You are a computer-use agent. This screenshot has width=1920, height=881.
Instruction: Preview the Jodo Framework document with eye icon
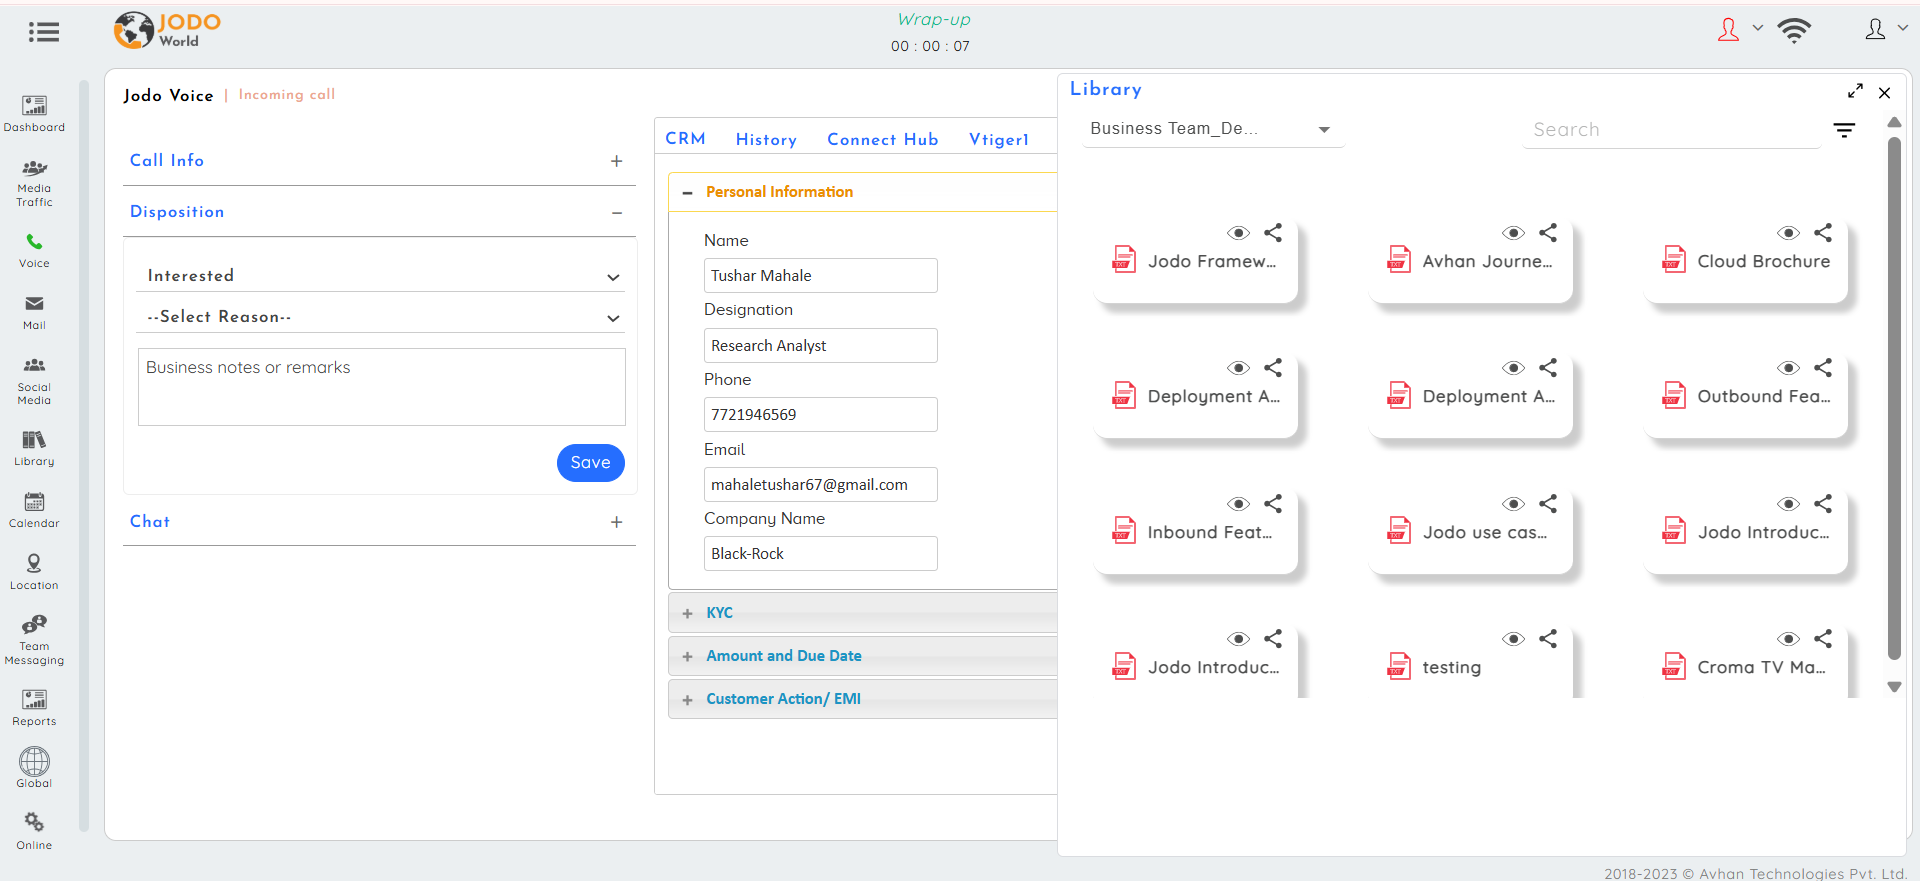pyautogui.click(x=1239, y=233)
